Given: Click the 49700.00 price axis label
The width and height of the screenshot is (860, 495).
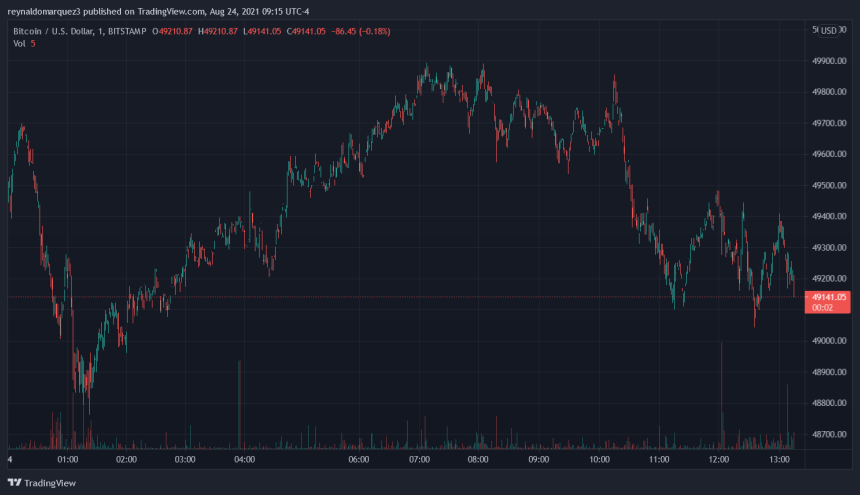Looking at the screenshot, I should pos(829,123).
